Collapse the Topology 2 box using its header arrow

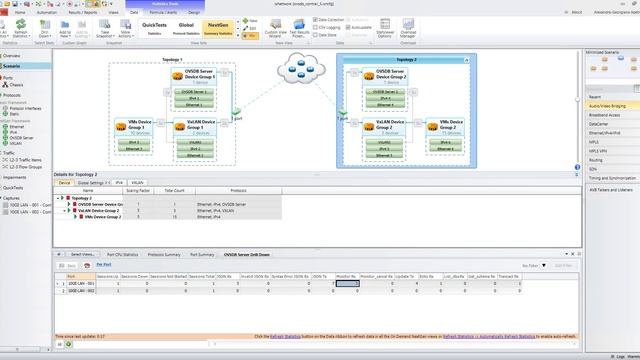466,60
